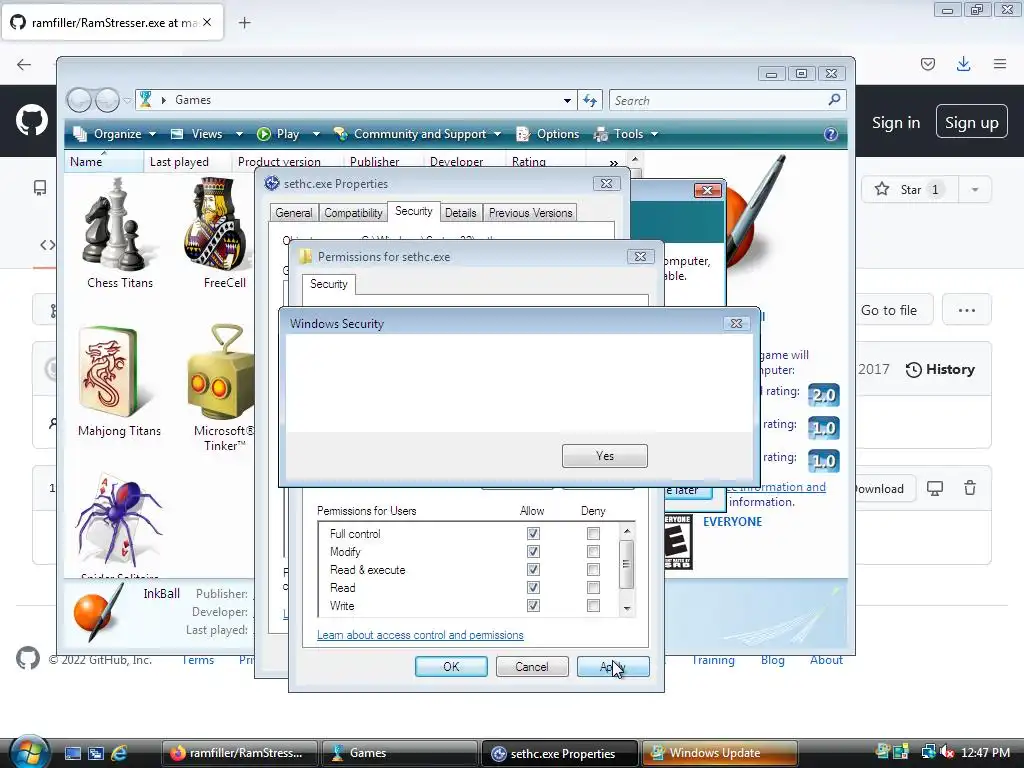This screenshot has width=1024, height=768.
Task: Open the Firefox hamburger menu
Action: pyautogui.click(x=1000, y=64)
